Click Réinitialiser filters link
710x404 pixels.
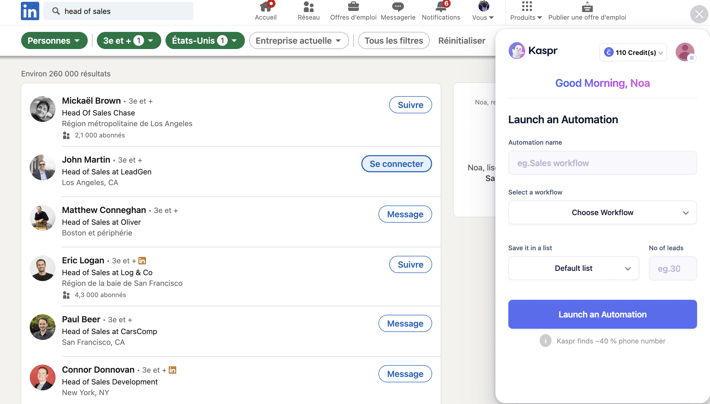pos(461,41)
